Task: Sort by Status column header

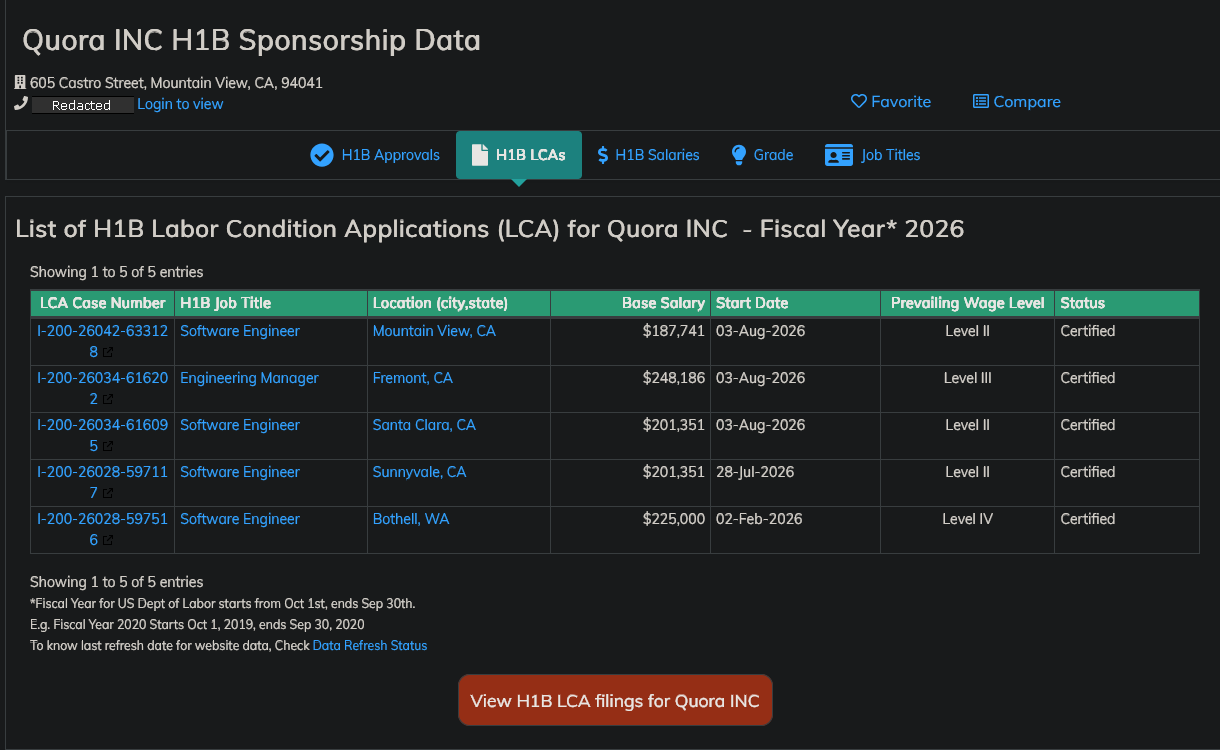Action: (x=1127, y=303)
